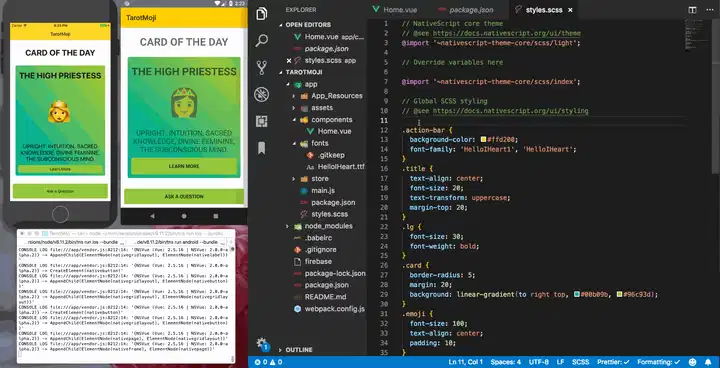Open the Manage gear with update badge
The width and height of the screenshot is (720, 368).
(262, 344)
